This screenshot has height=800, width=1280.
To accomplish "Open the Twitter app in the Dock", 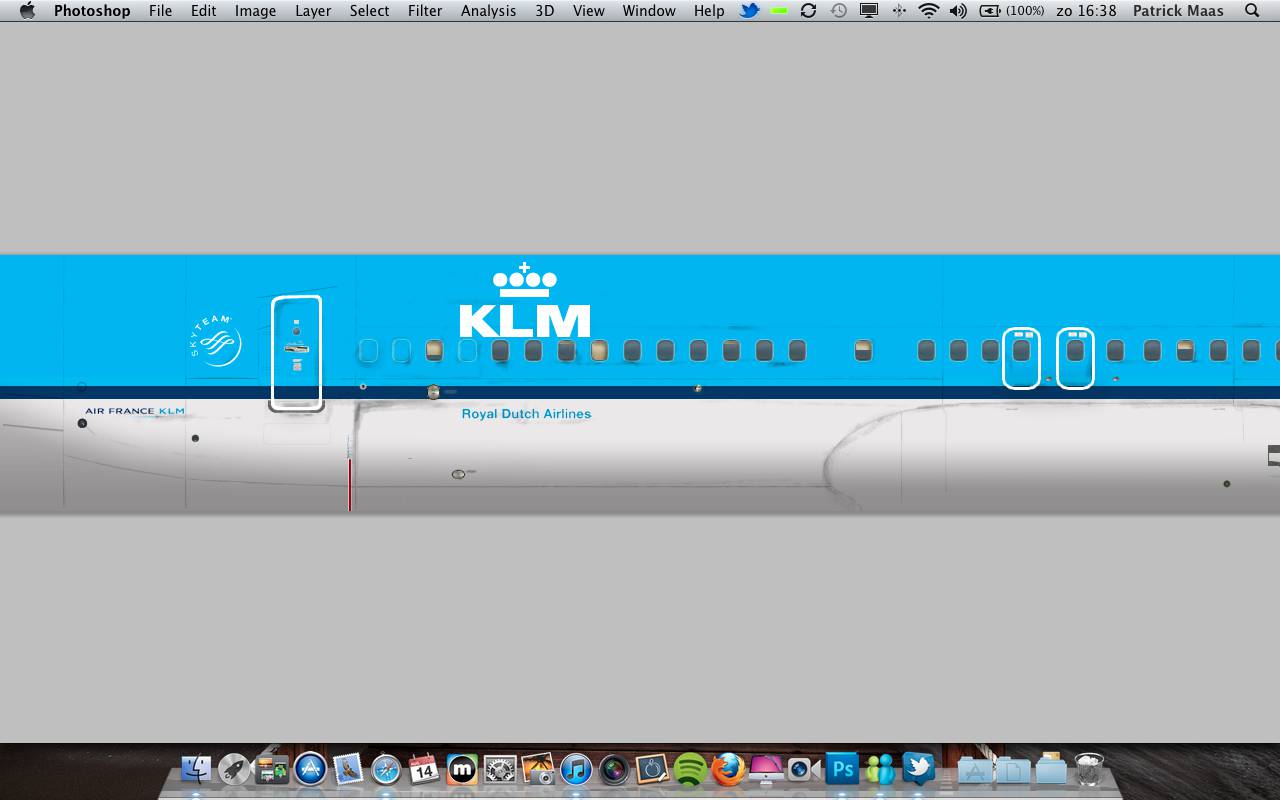I will [x=918, y=769].
